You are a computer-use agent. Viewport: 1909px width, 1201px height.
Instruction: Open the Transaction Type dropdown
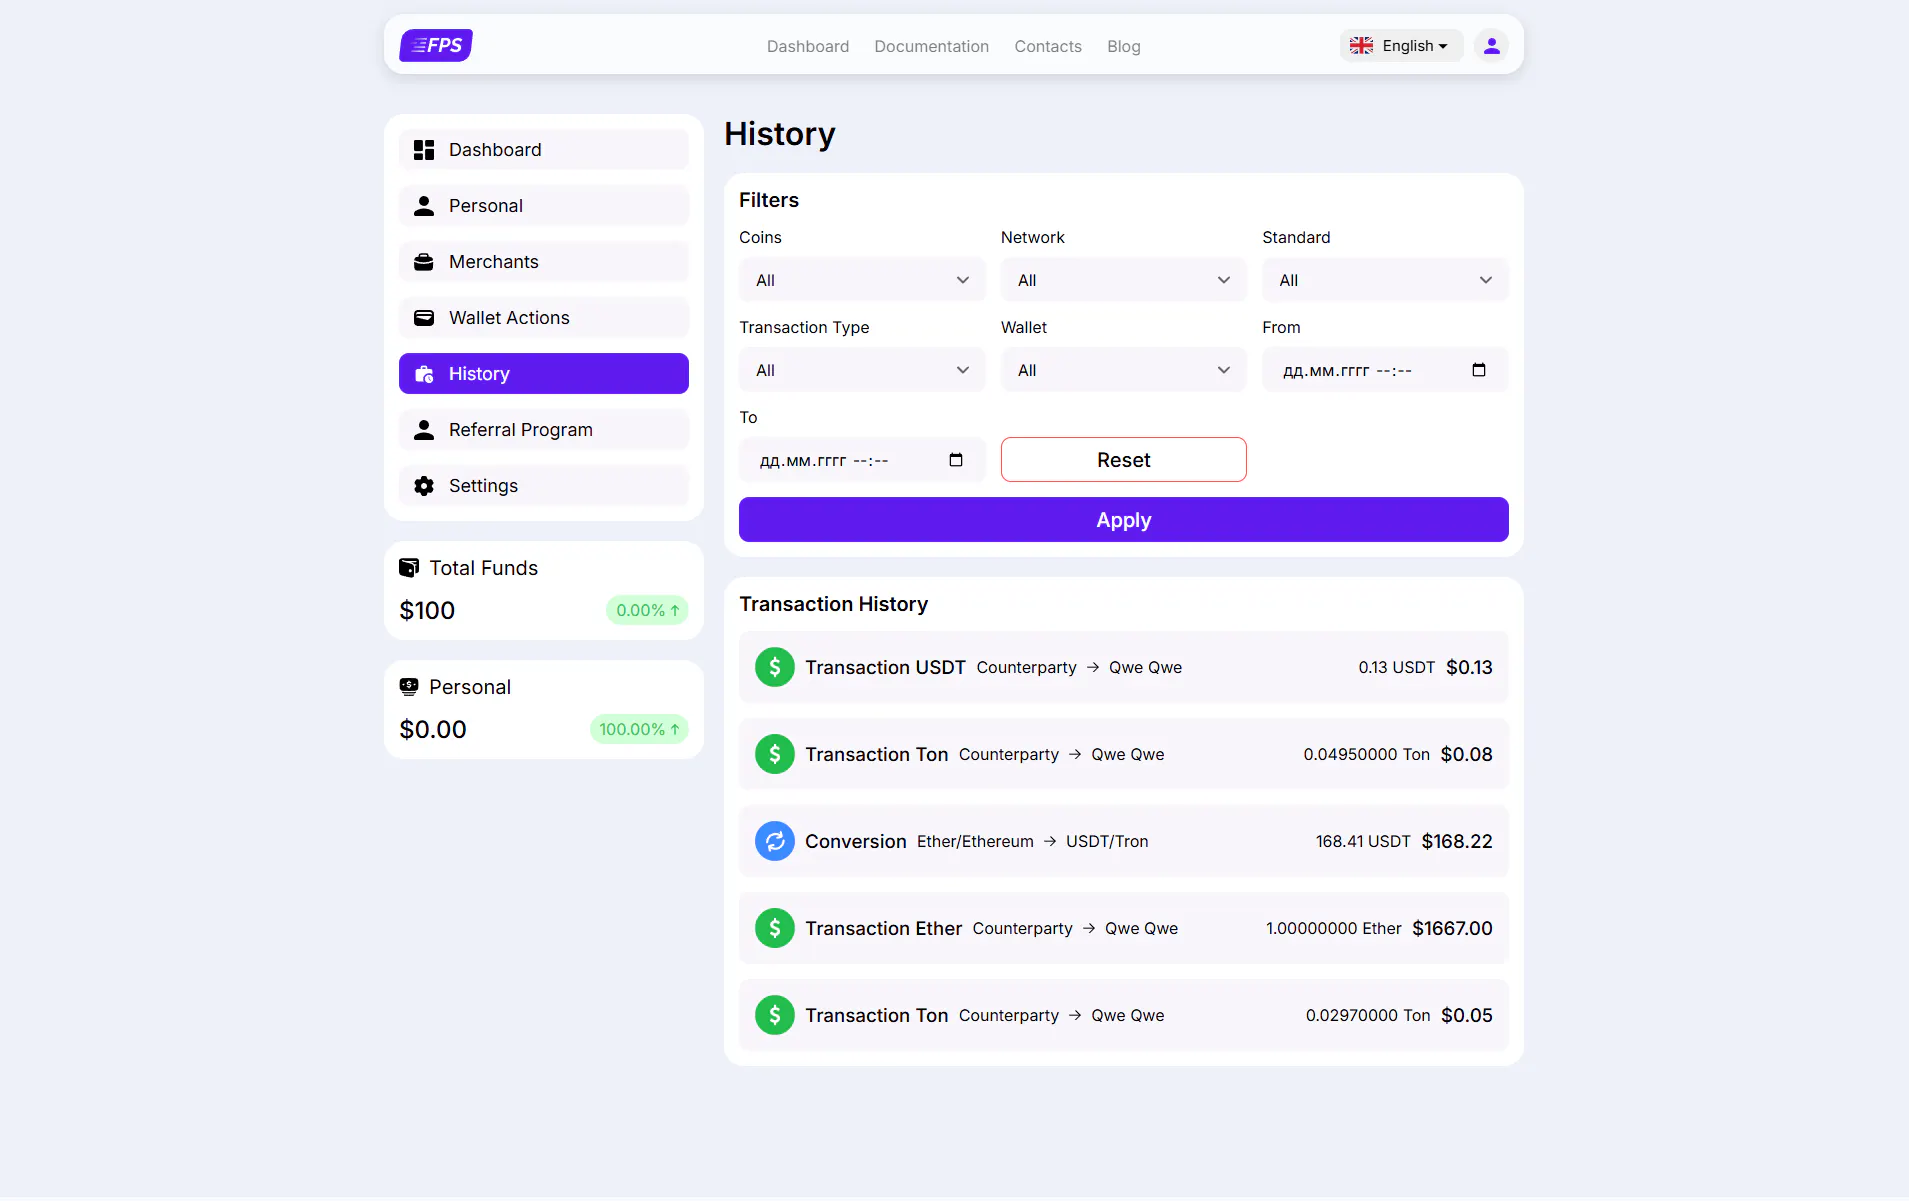pyautogui.click(x=862, y=370)
